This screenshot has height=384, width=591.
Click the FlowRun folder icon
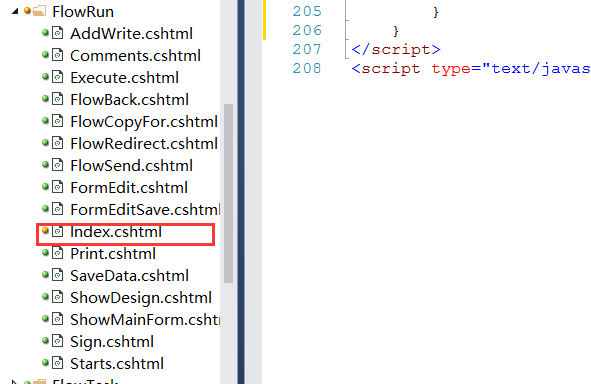point(39,11)
